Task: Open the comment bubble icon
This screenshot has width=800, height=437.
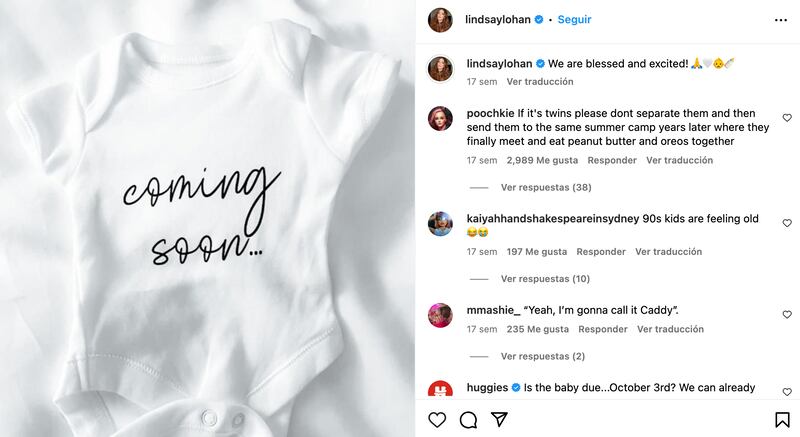Action: [x=468, y=419]
